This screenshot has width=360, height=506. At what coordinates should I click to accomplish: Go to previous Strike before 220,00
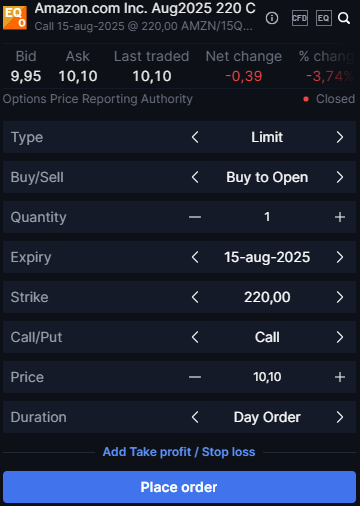click(195, 297)
